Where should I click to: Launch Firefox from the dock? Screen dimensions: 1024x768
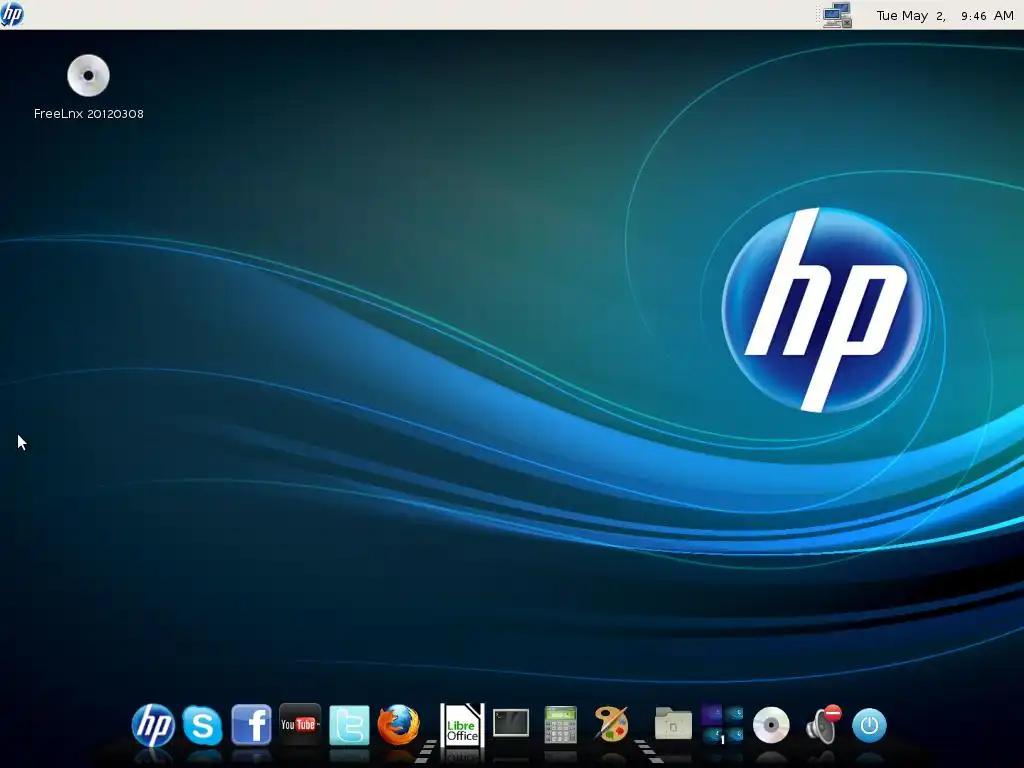pyautogui.click(x=398, y=725)
